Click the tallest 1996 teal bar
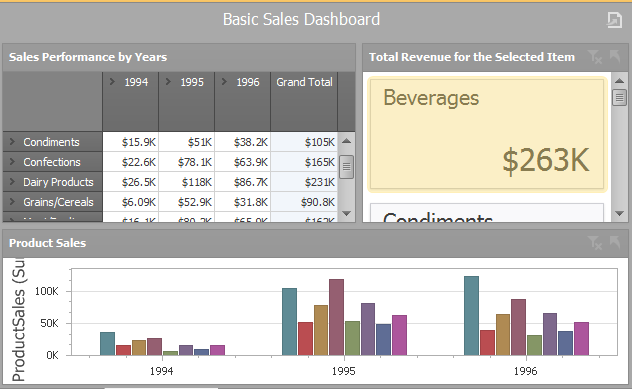Image resolution: width=632 pixels, height=389 pixels. click(472, 316)
